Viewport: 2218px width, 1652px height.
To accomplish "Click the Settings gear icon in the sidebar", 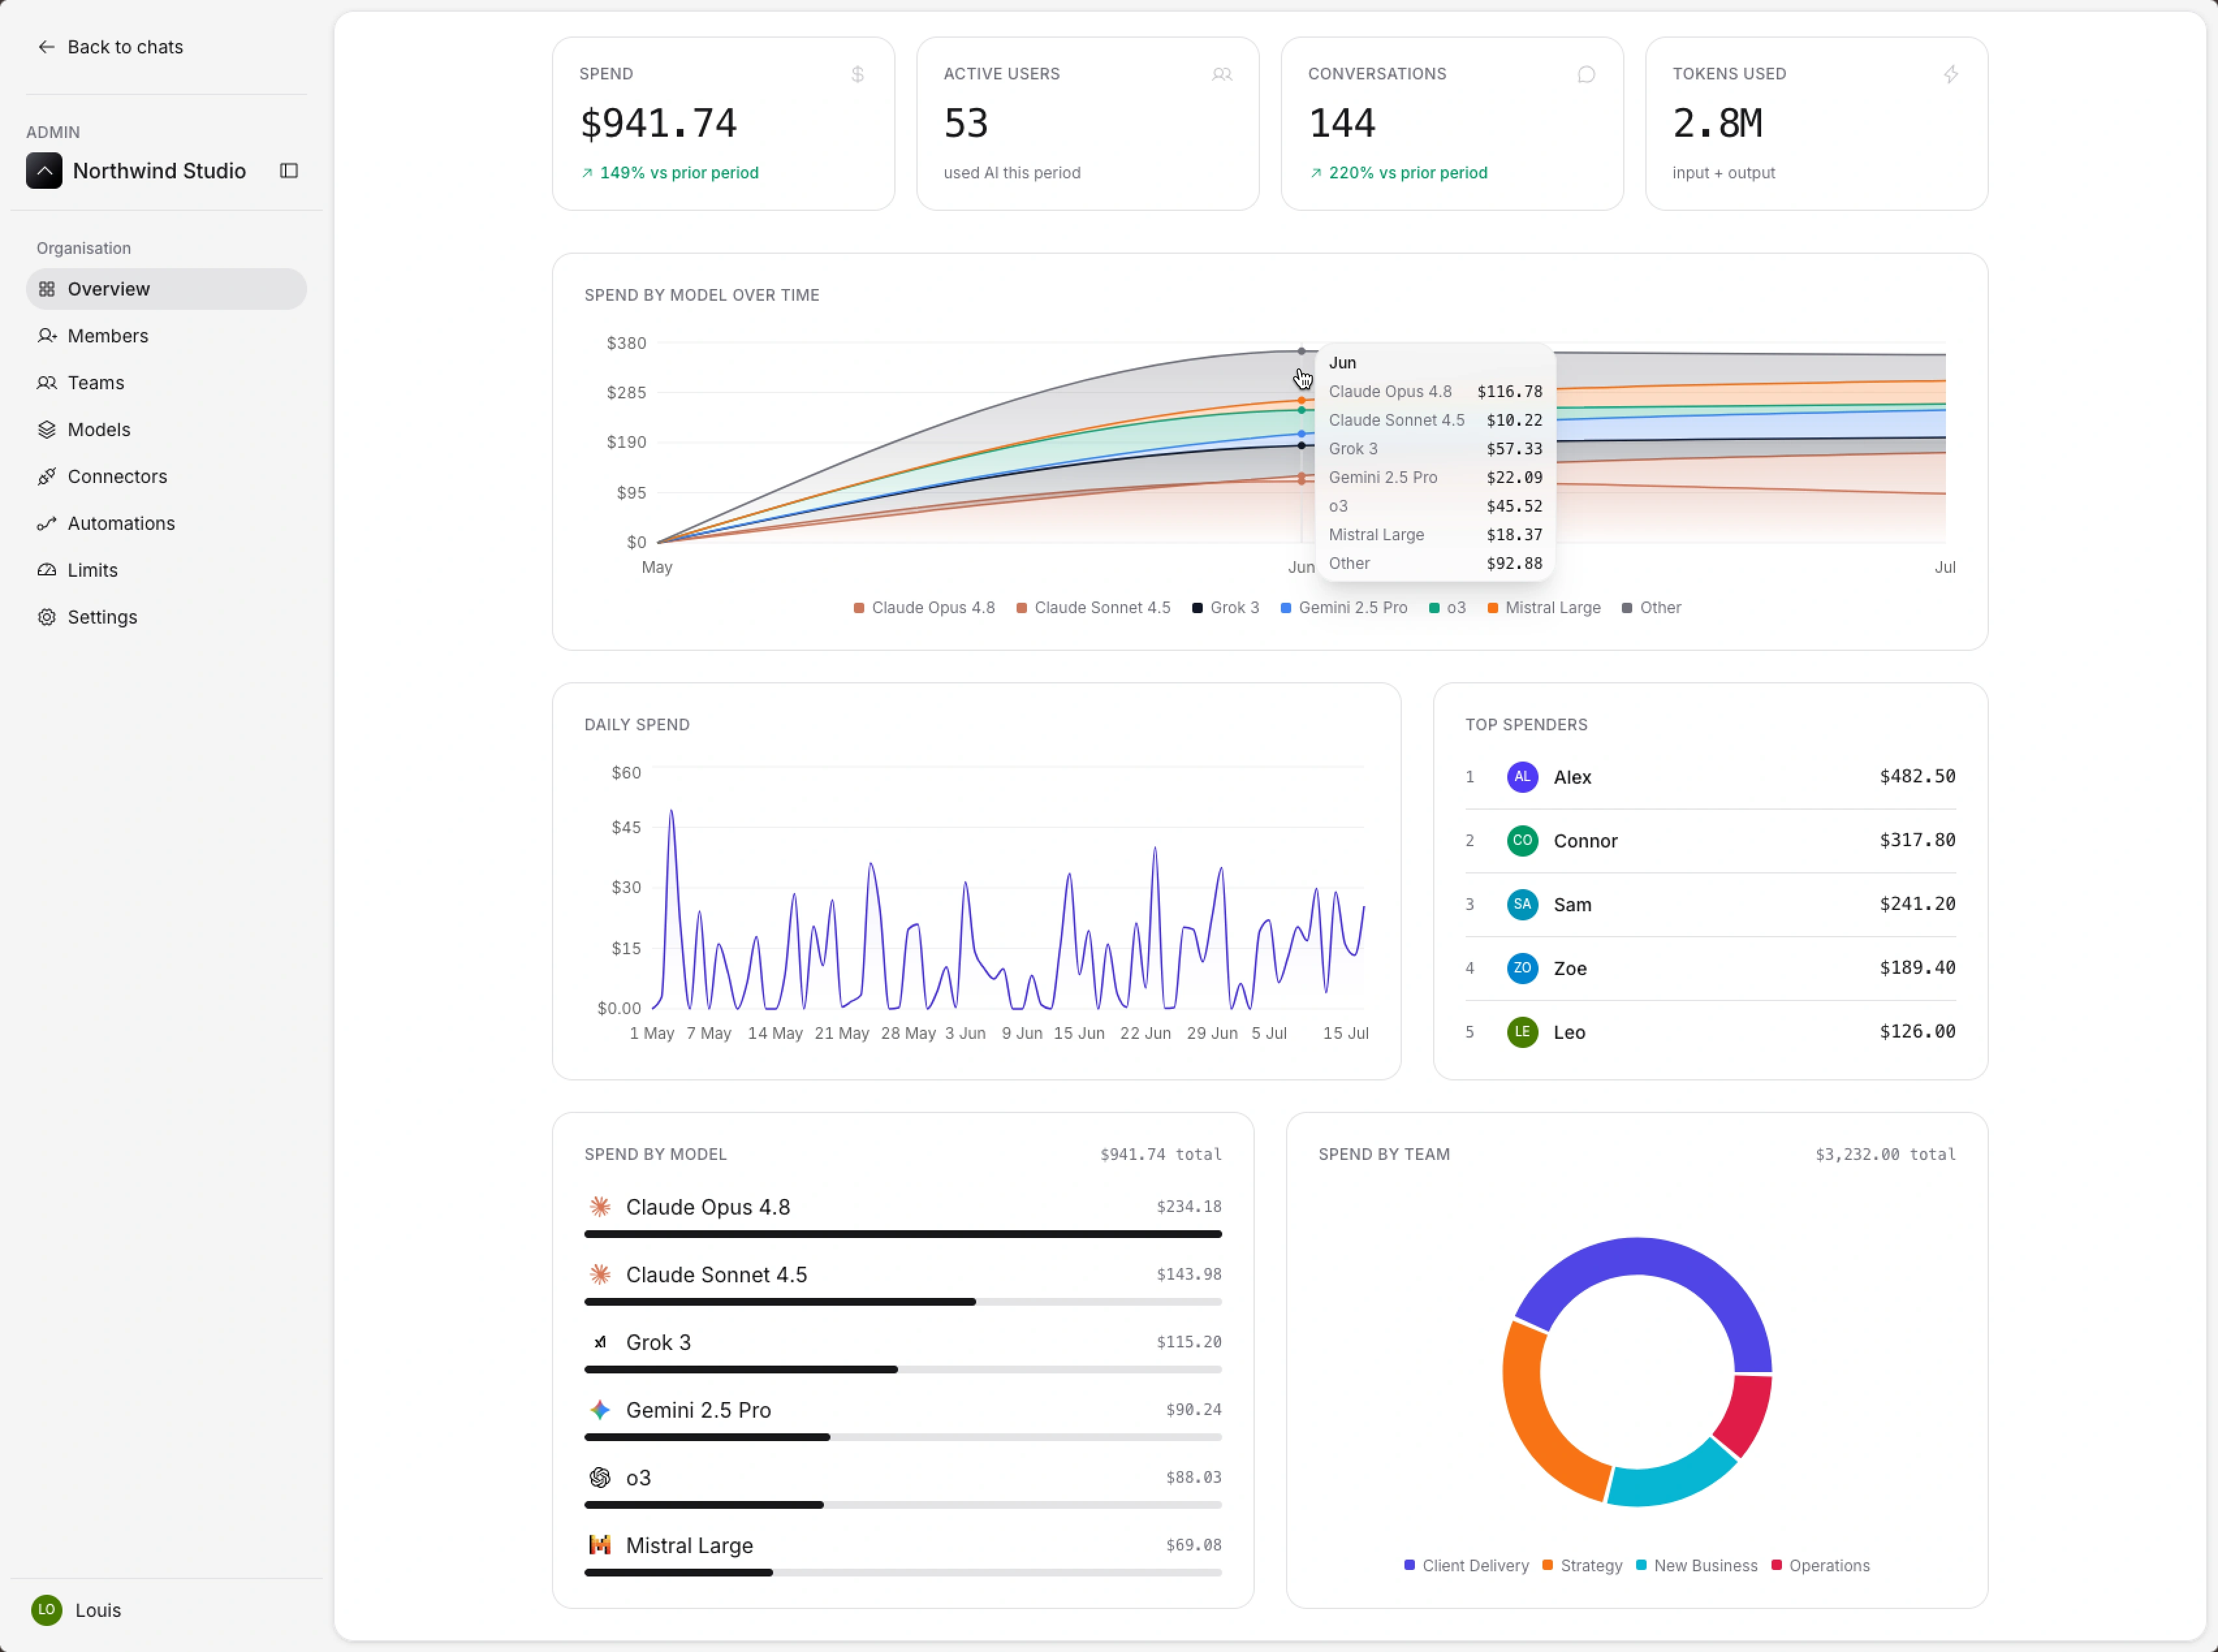I will (x=47, y=617).
